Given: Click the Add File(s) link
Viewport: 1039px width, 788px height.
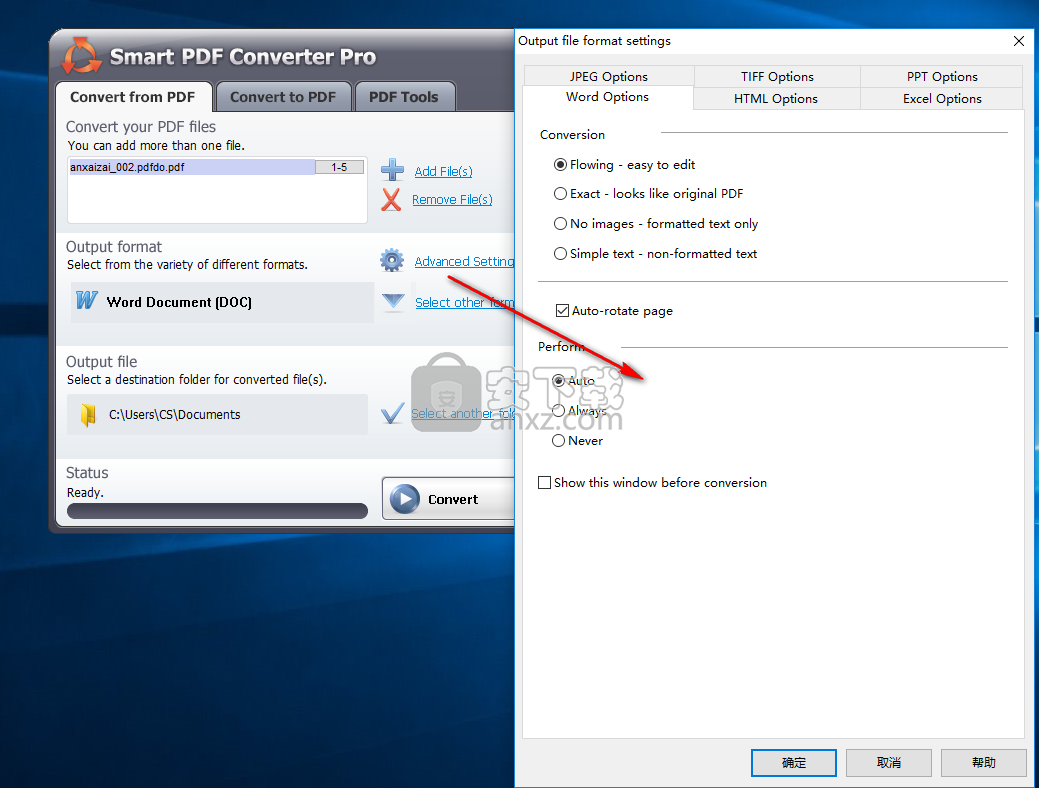Looking at the screenshot, I should point(443,171).
